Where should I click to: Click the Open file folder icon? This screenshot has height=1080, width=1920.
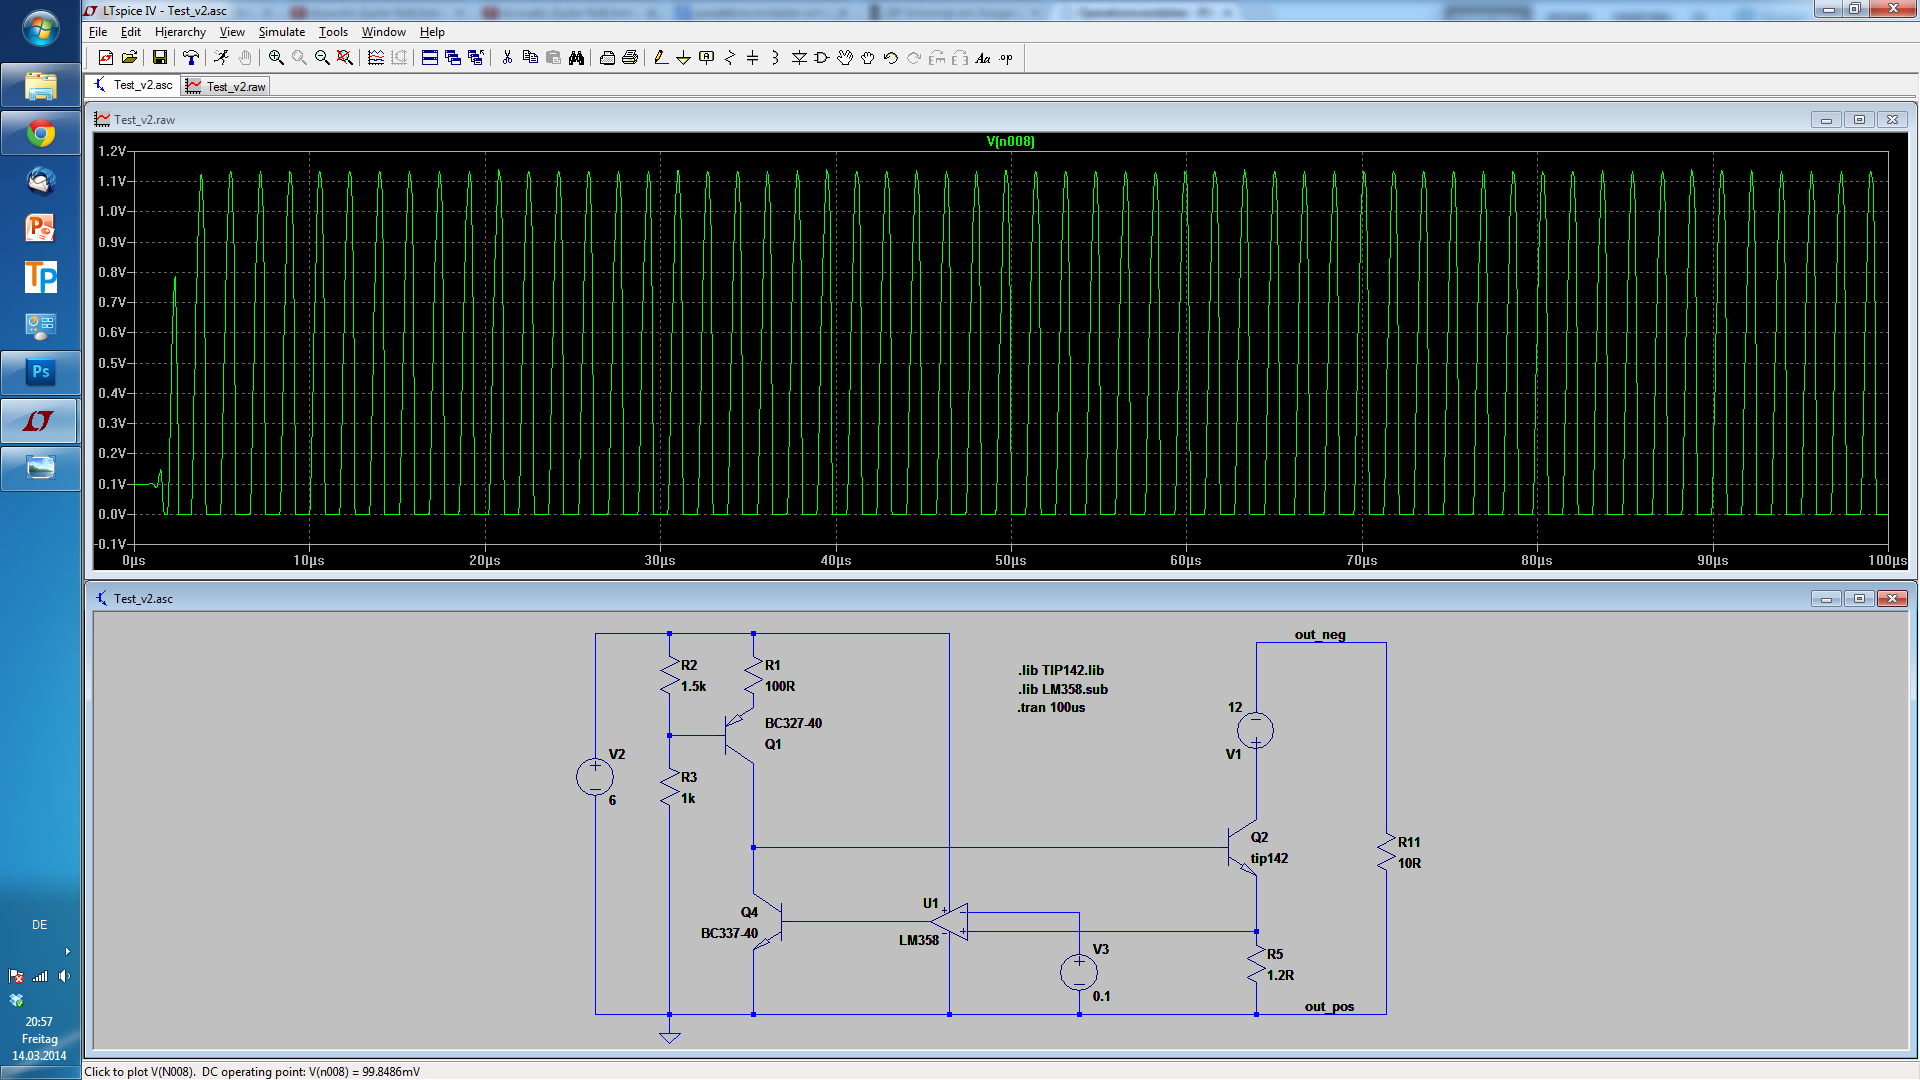(x=129, y=58)
